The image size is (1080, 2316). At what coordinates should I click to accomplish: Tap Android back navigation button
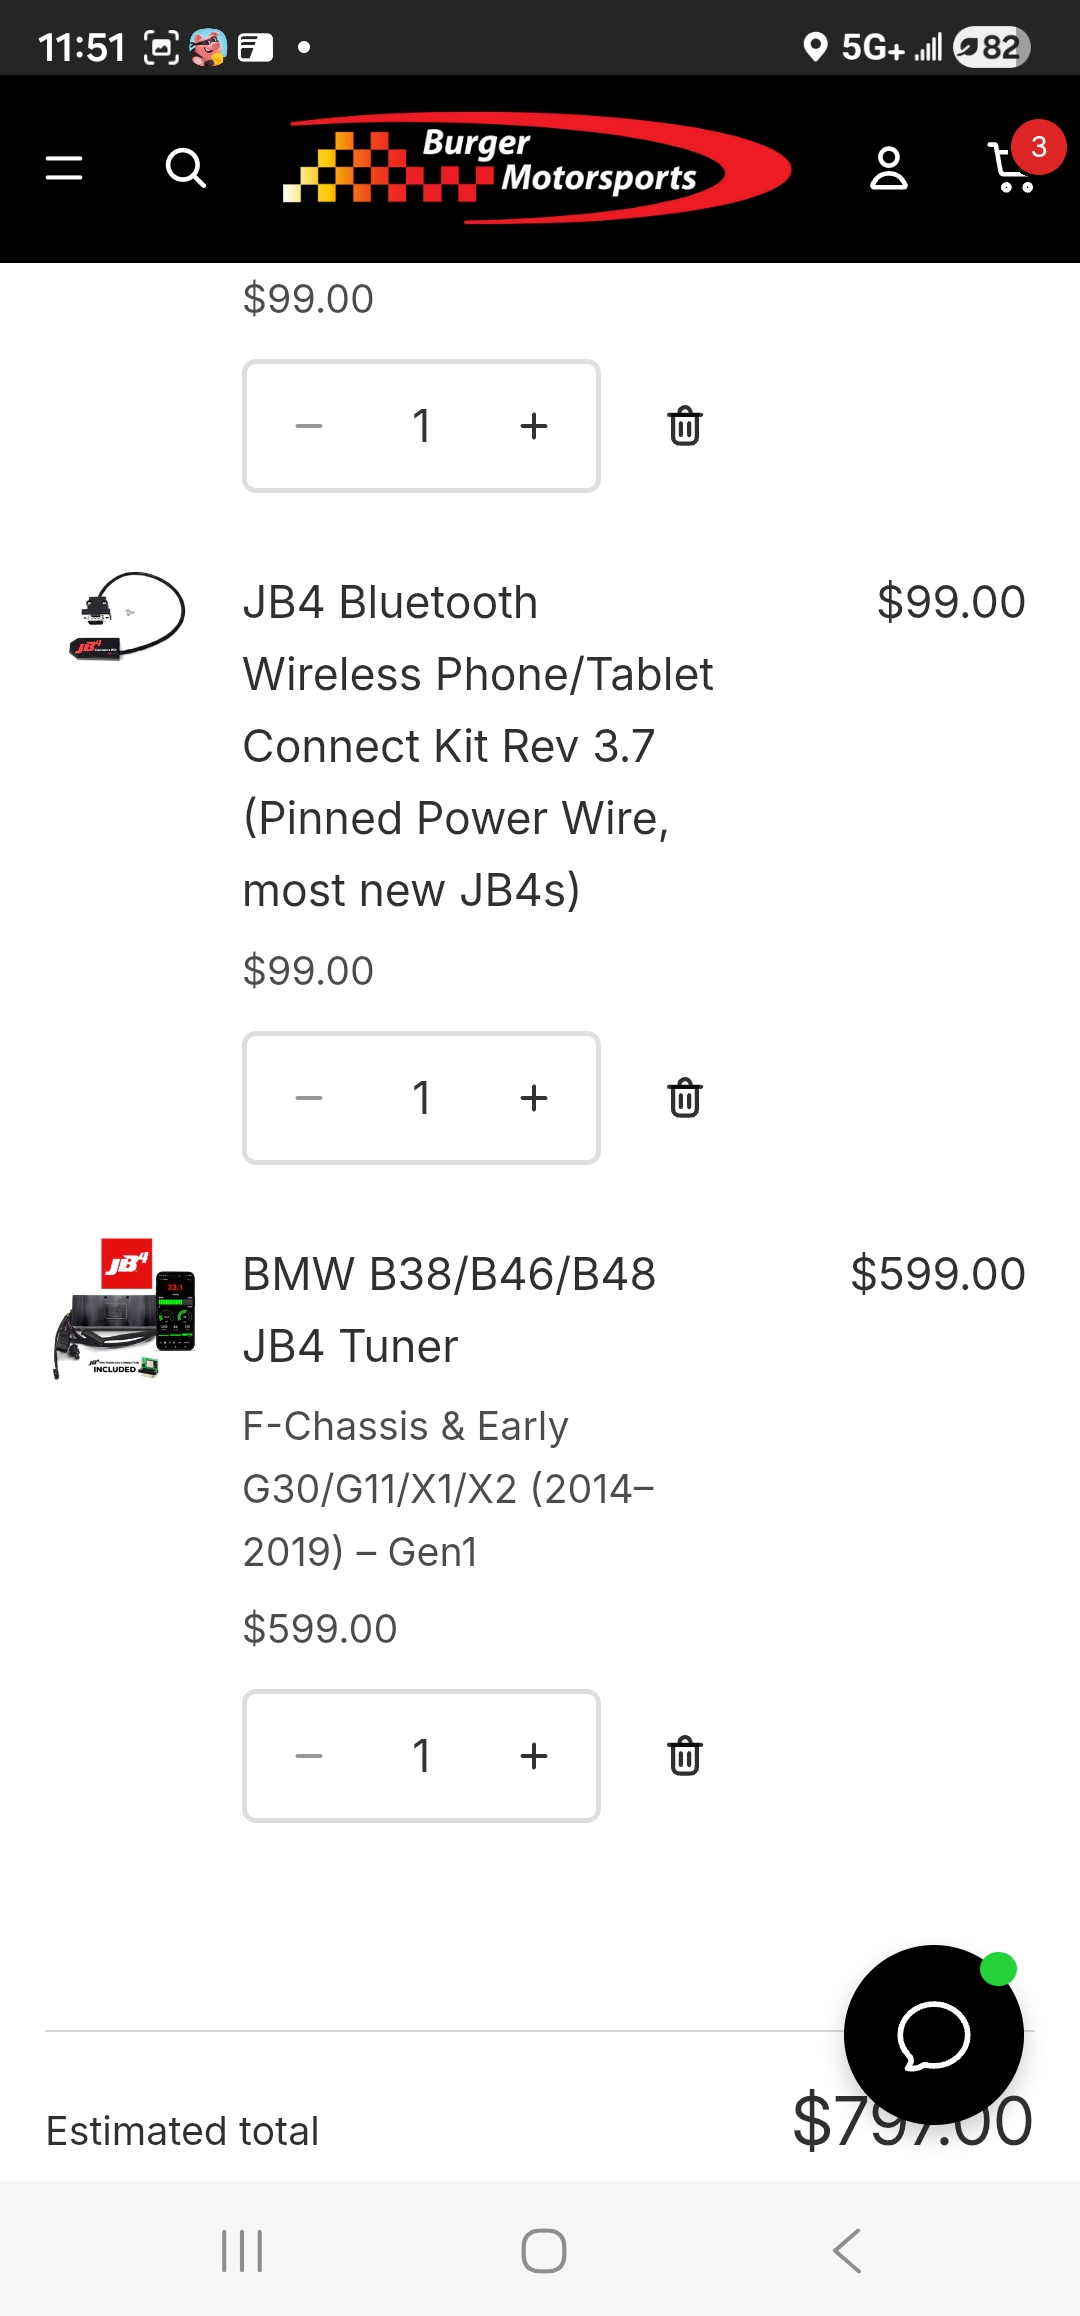pos(846,2251)
